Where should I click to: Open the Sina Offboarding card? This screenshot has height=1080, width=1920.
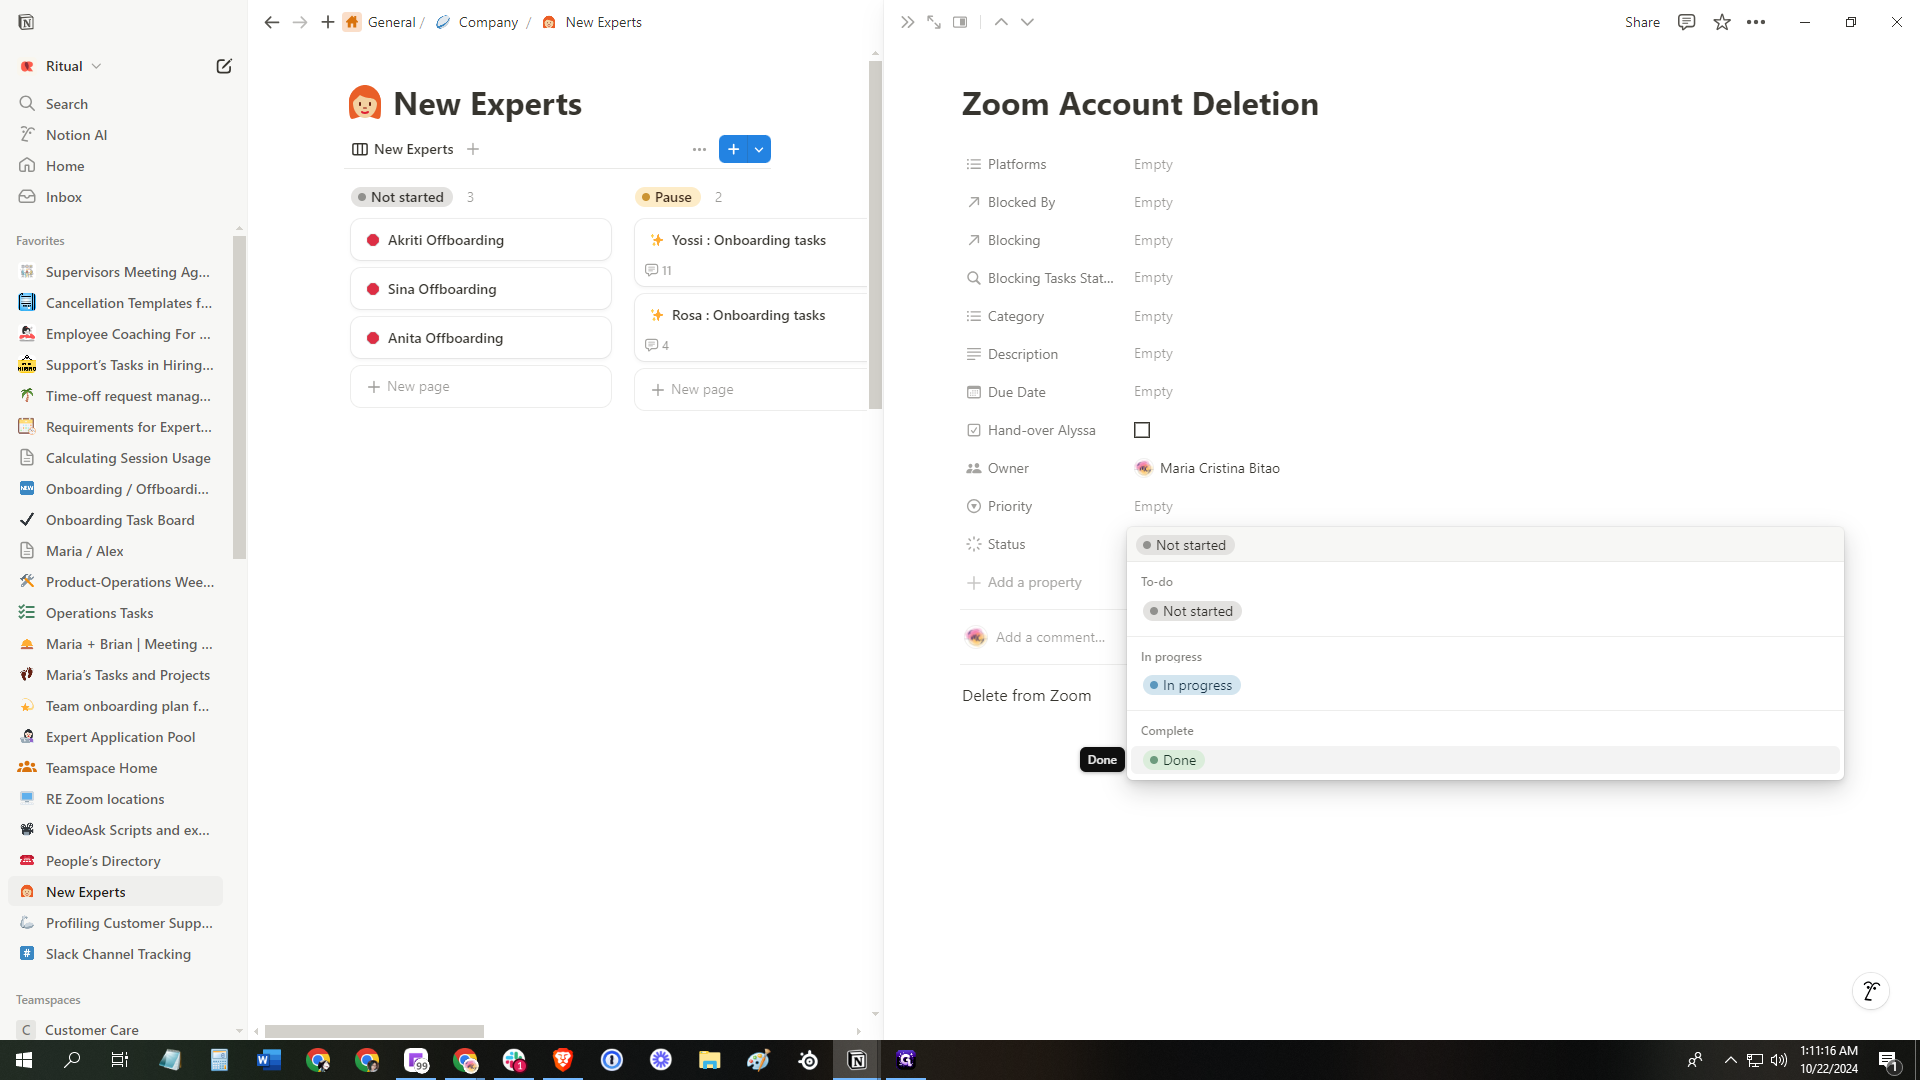click(480, 289)
